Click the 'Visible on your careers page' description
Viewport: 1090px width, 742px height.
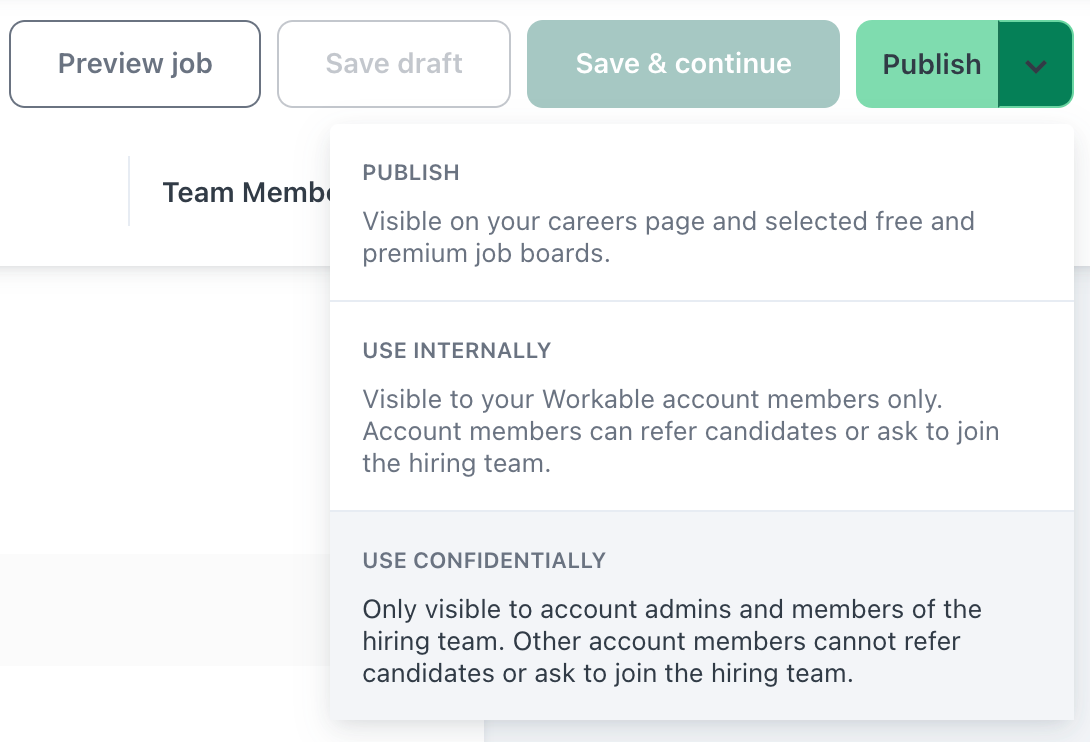(x=668, y=222)
